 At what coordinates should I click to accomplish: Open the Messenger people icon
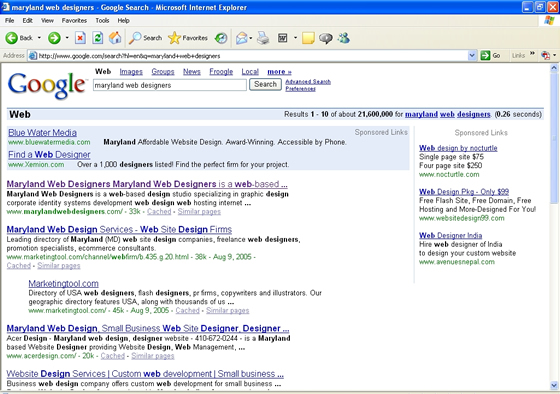click(344, 38)
